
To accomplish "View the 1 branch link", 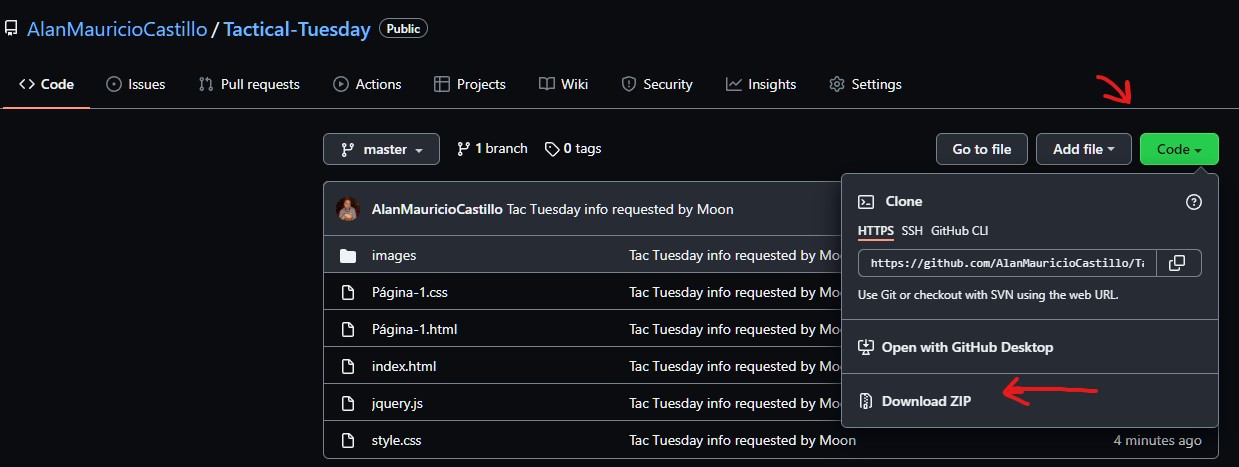I will (492, 148).
